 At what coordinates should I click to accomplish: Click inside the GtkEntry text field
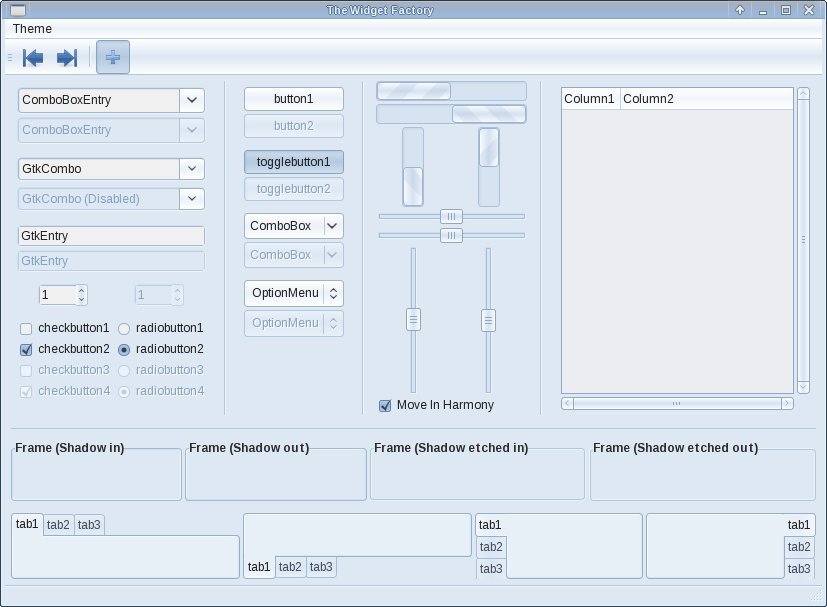111,236
